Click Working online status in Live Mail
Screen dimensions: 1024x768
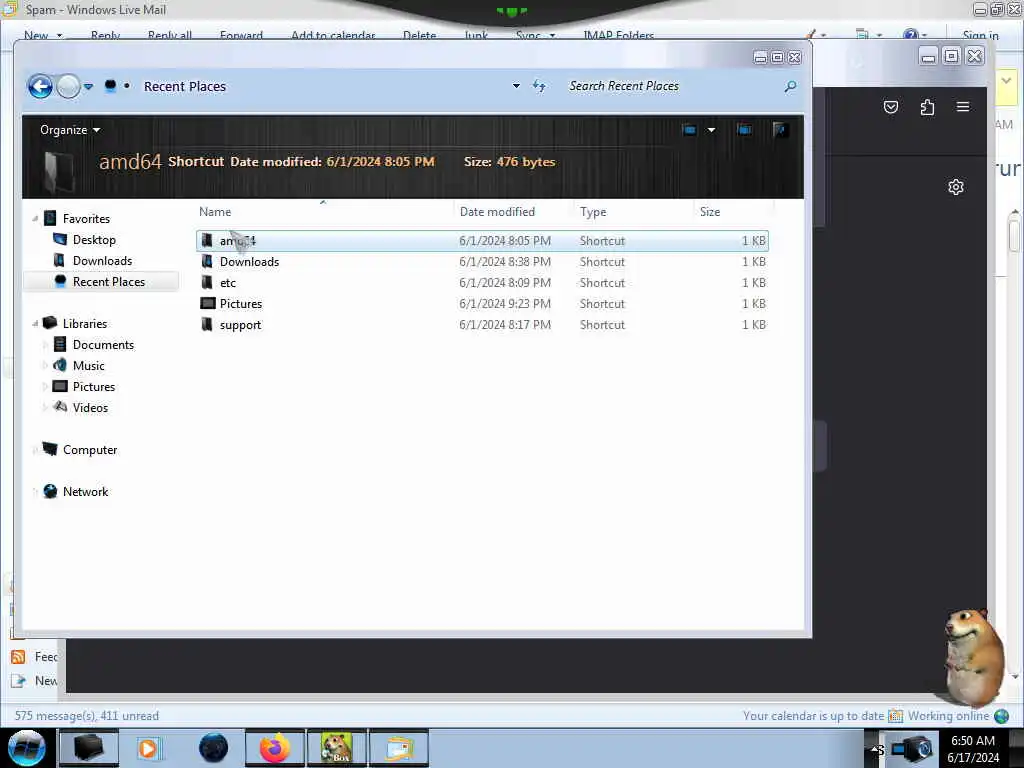[948, 716]
